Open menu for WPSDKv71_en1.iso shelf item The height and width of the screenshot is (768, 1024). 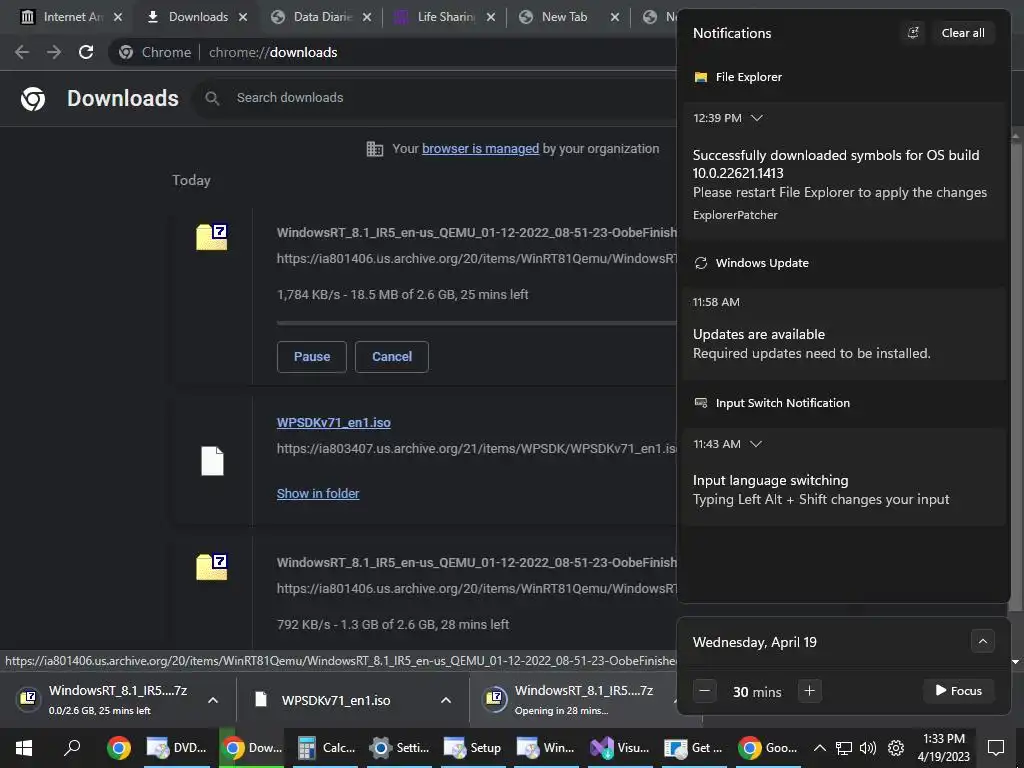coord(446,700)
